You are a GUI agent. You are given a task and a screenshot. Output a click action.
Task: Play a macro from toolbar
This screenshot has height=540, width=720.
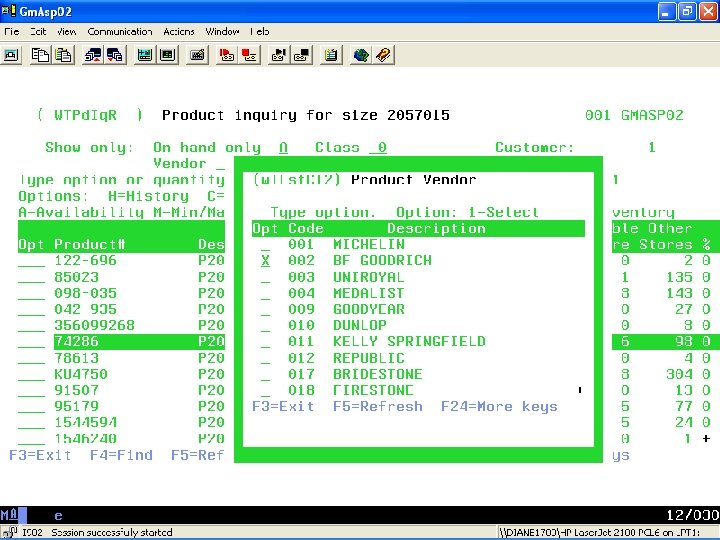pyautogui.click(x=279, y=55)
